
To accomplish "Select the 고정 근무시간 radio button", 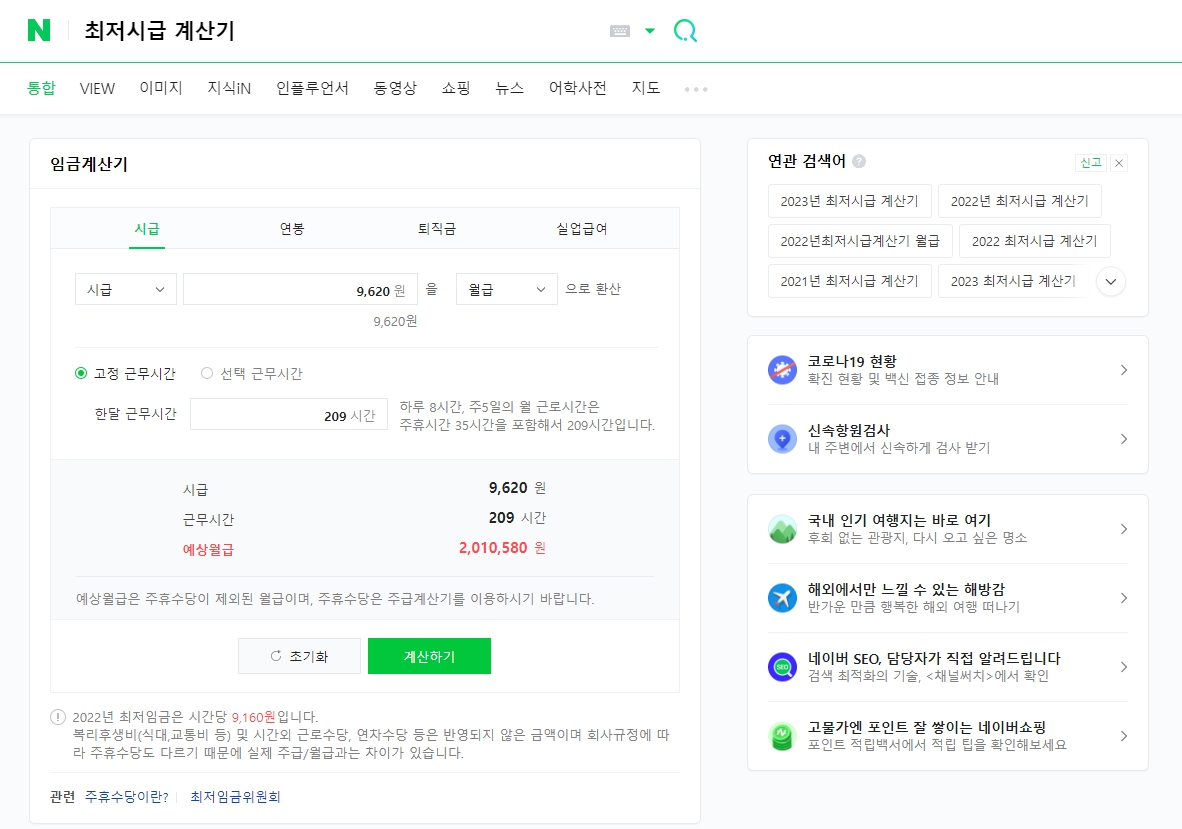I will click(x=79, y=372).
